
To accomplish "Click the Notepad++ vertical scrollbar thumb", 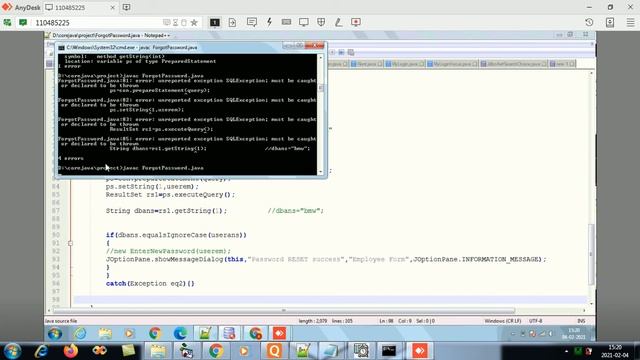I will (591, 255).
